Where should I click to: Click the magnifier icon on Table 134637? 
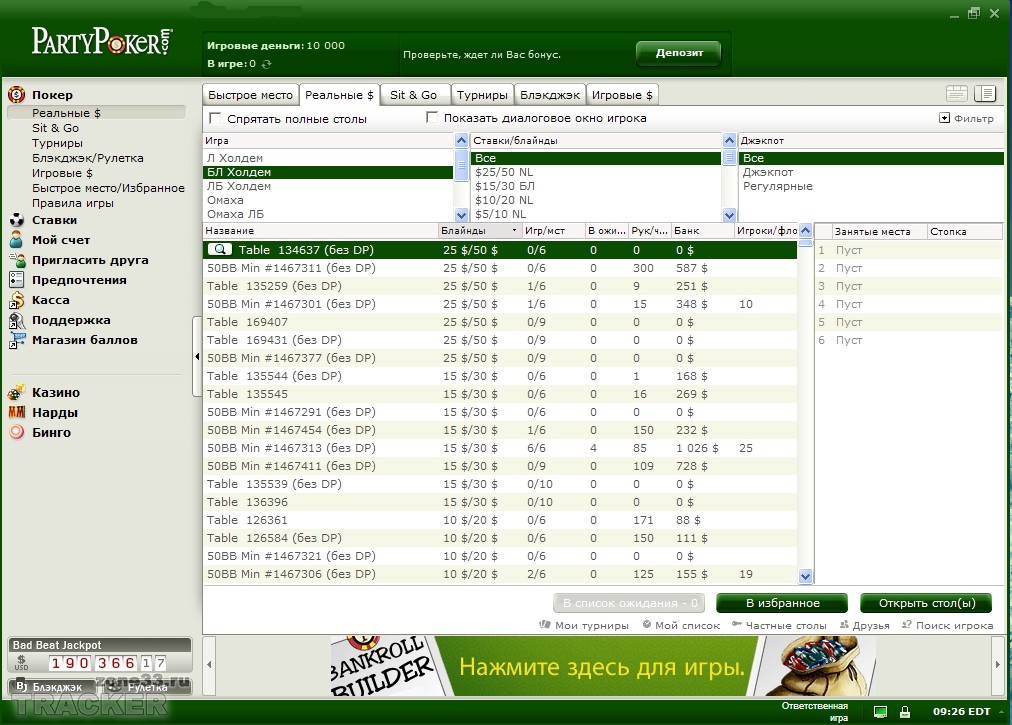[x=219, y=250]
